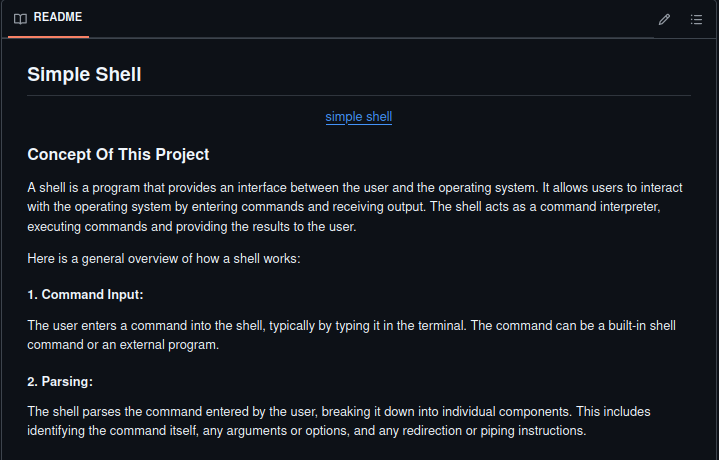Click the "1. Command Input:" subheading

pyautogui.click(x=85, y=295)
